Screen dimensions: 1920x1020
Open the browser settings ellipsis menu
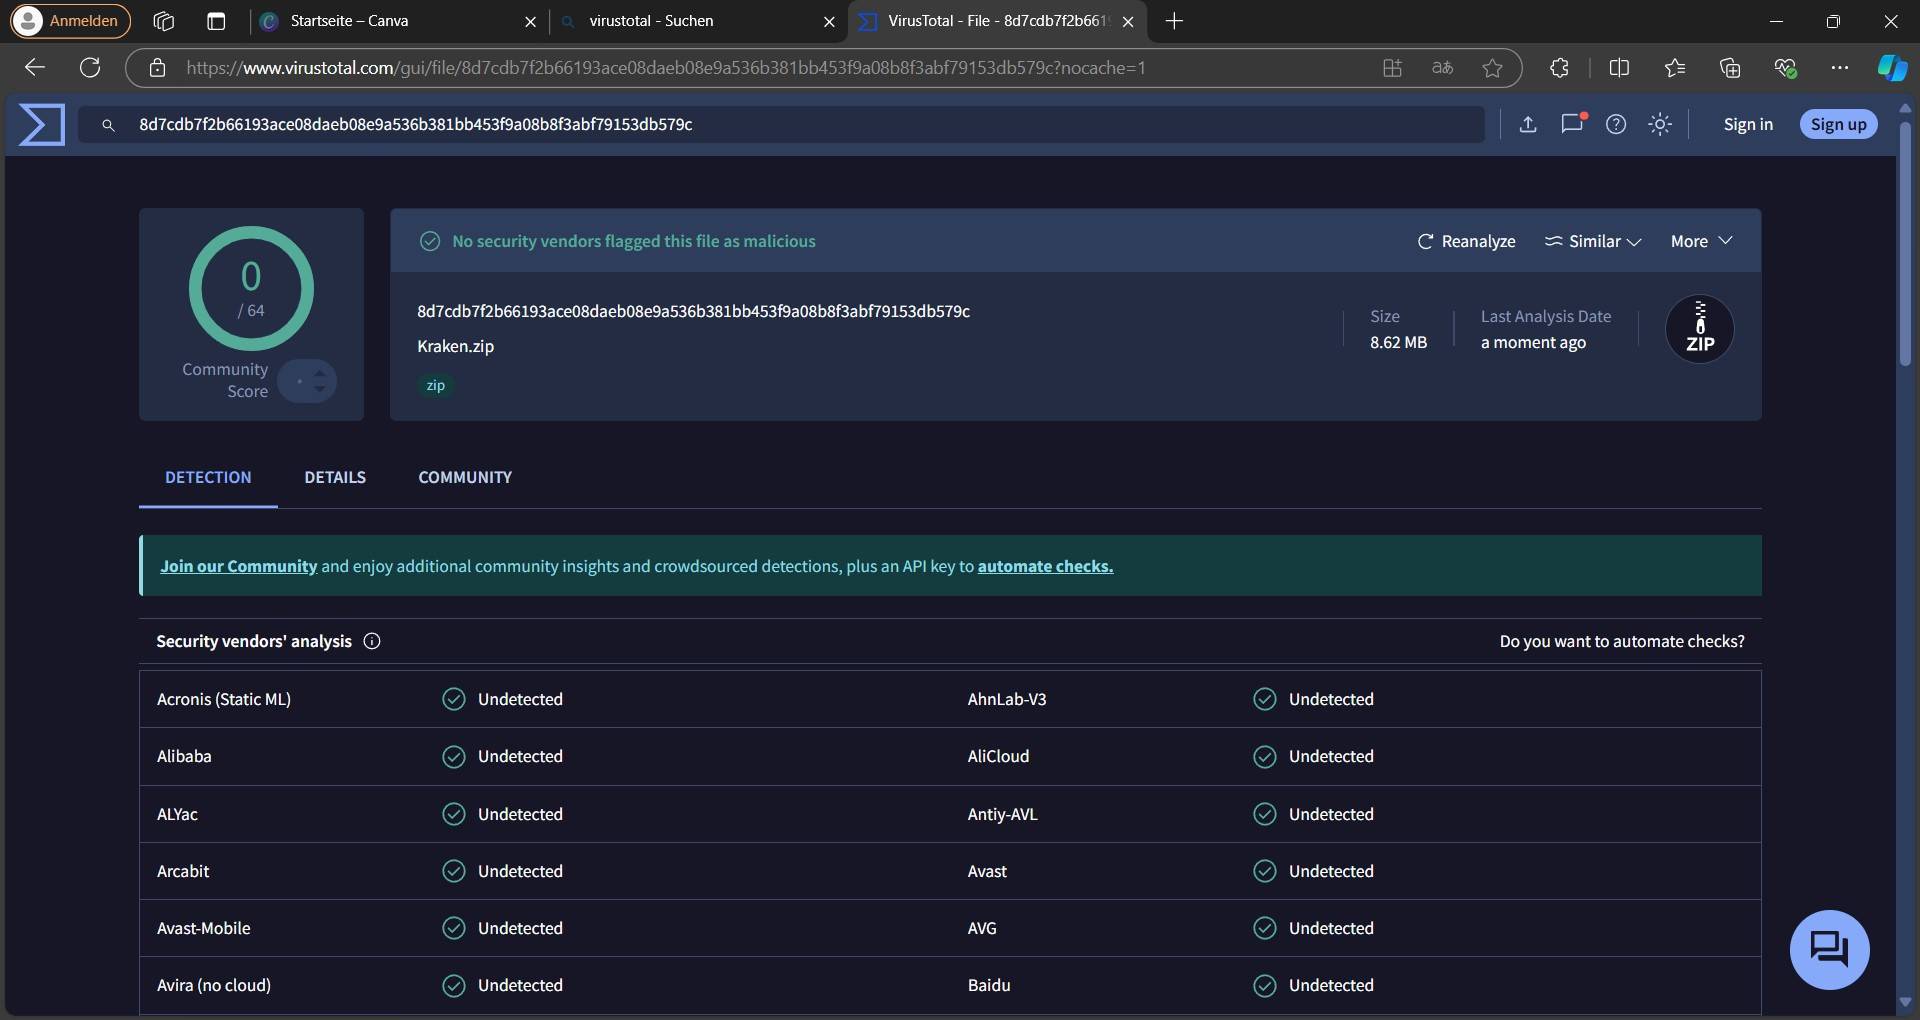1839,68
